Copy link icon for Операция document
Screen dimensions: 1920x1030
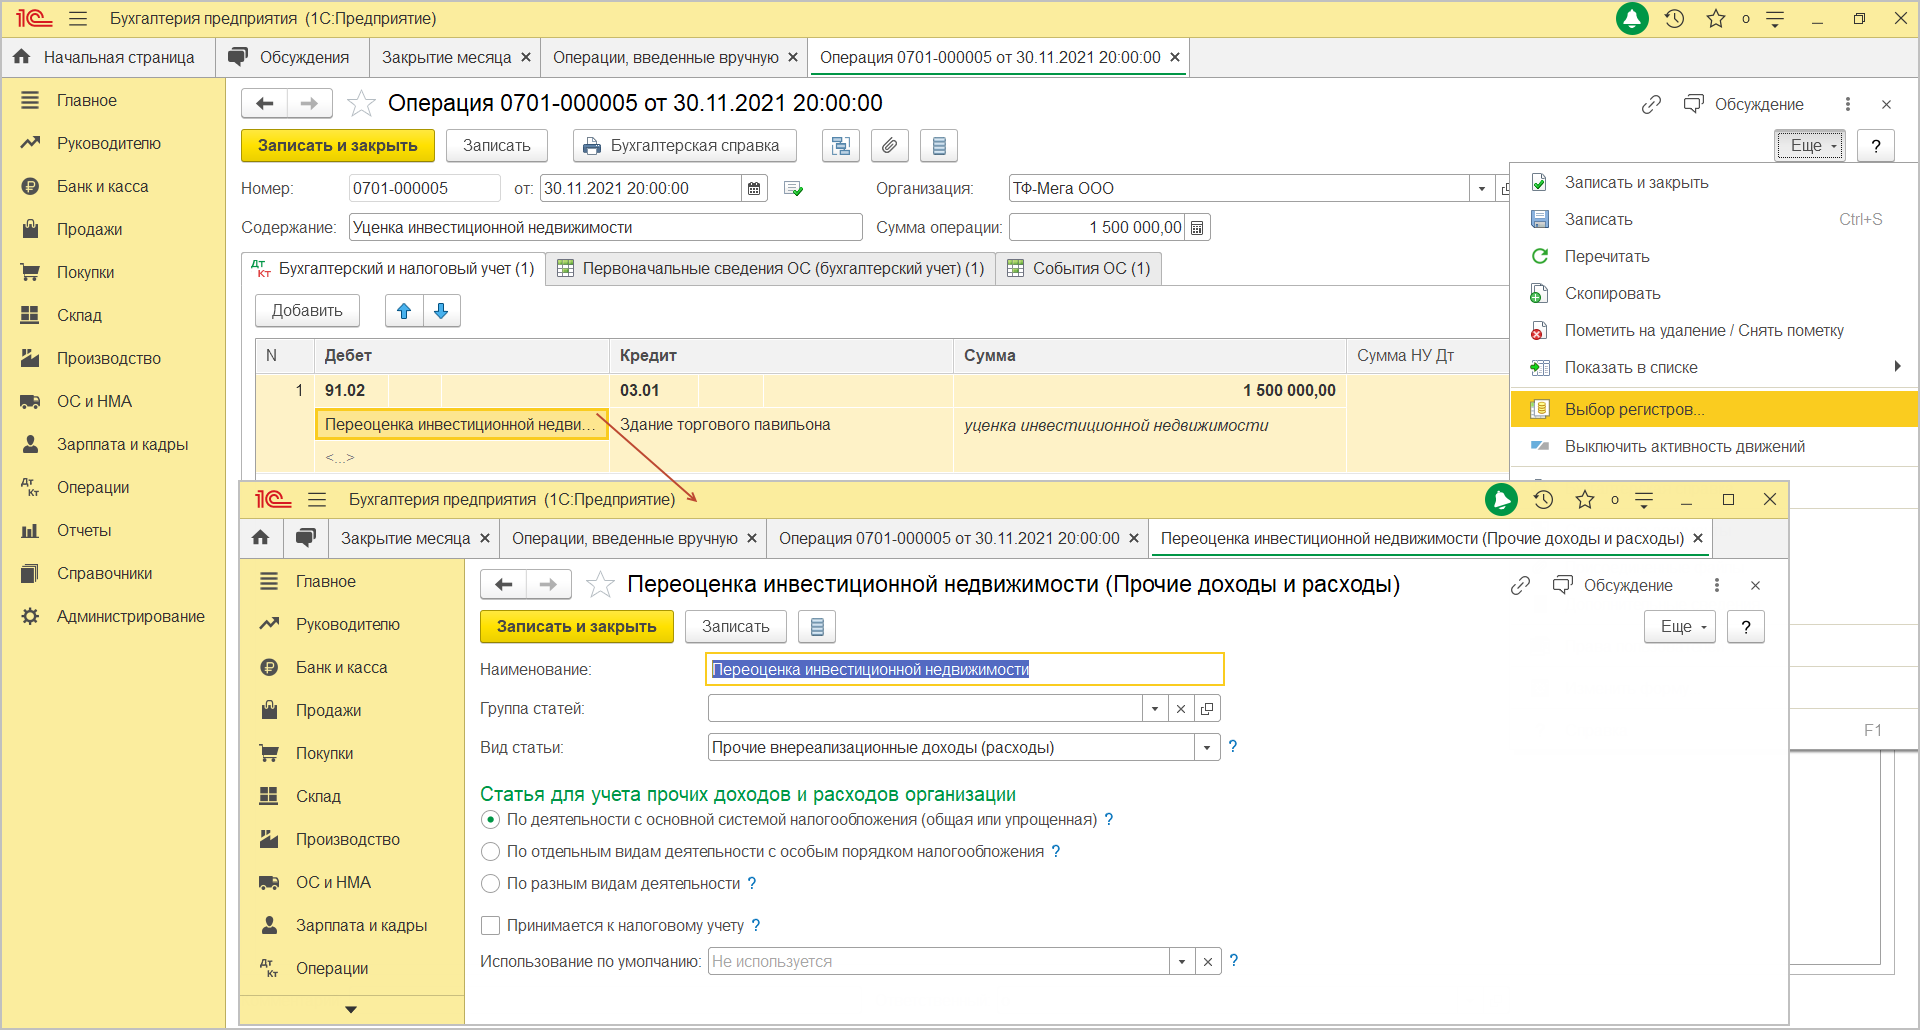1651,104
